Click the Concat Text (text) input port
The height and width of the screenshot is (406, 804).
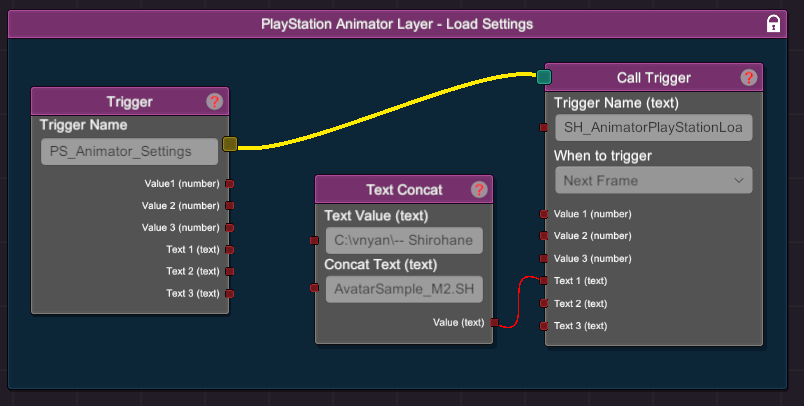click(314, 288)
